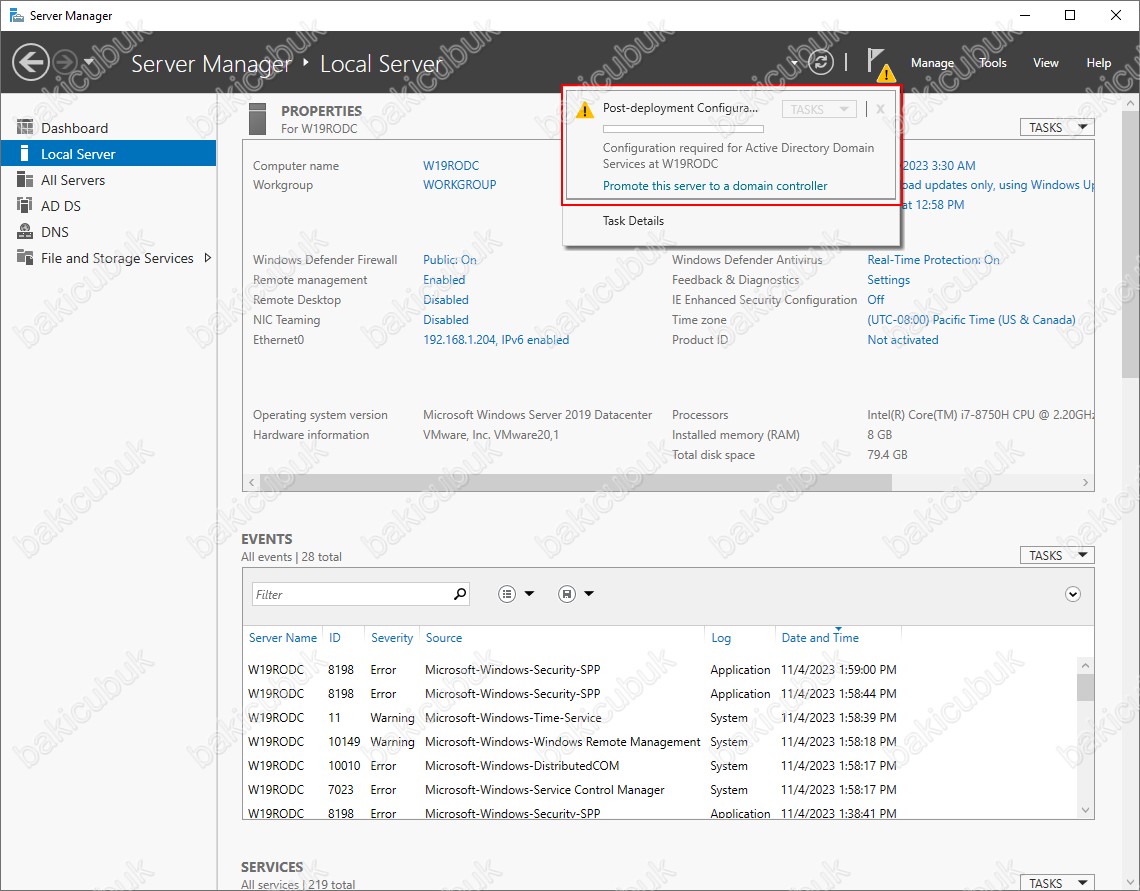
Task: Open the View menu
Action: (x=1045, y=63)
